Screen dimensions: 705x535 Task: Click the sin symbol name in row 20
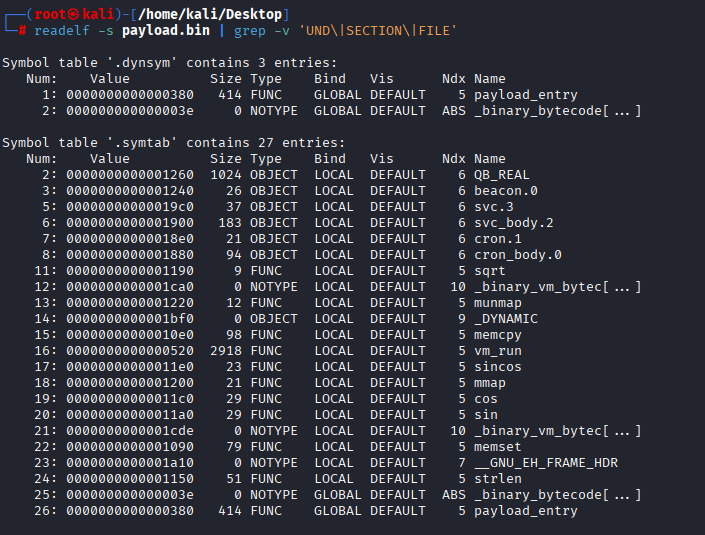pyautogui.click(x=486, y=415)
